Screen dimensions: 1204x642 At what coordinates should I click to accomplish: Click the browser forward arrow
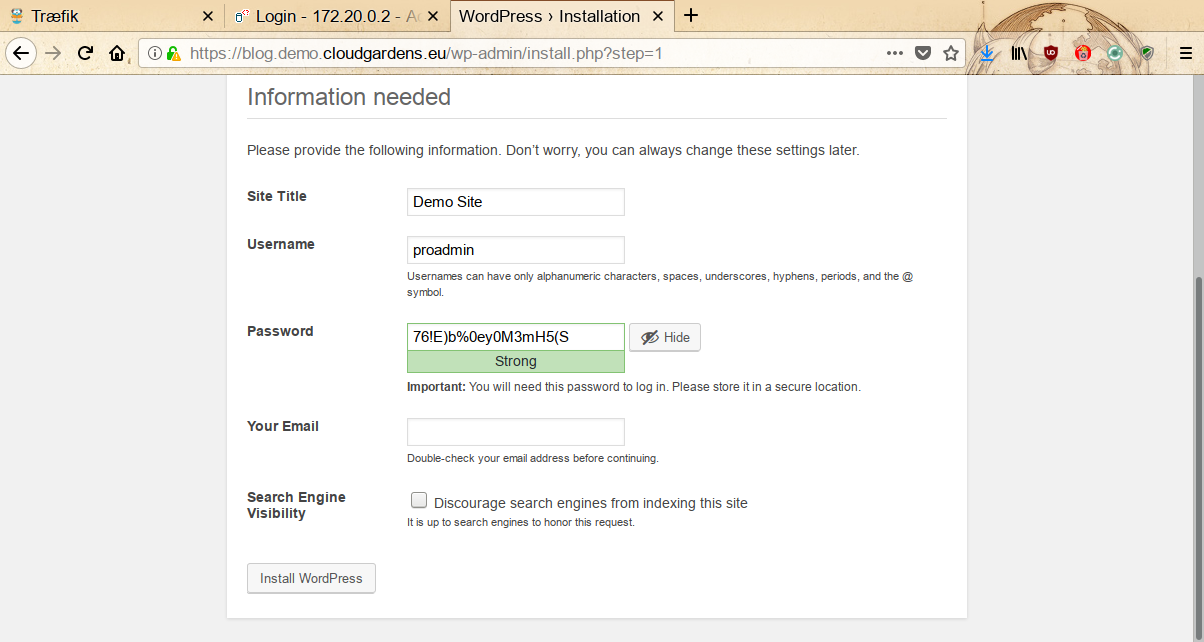(54, 53)
